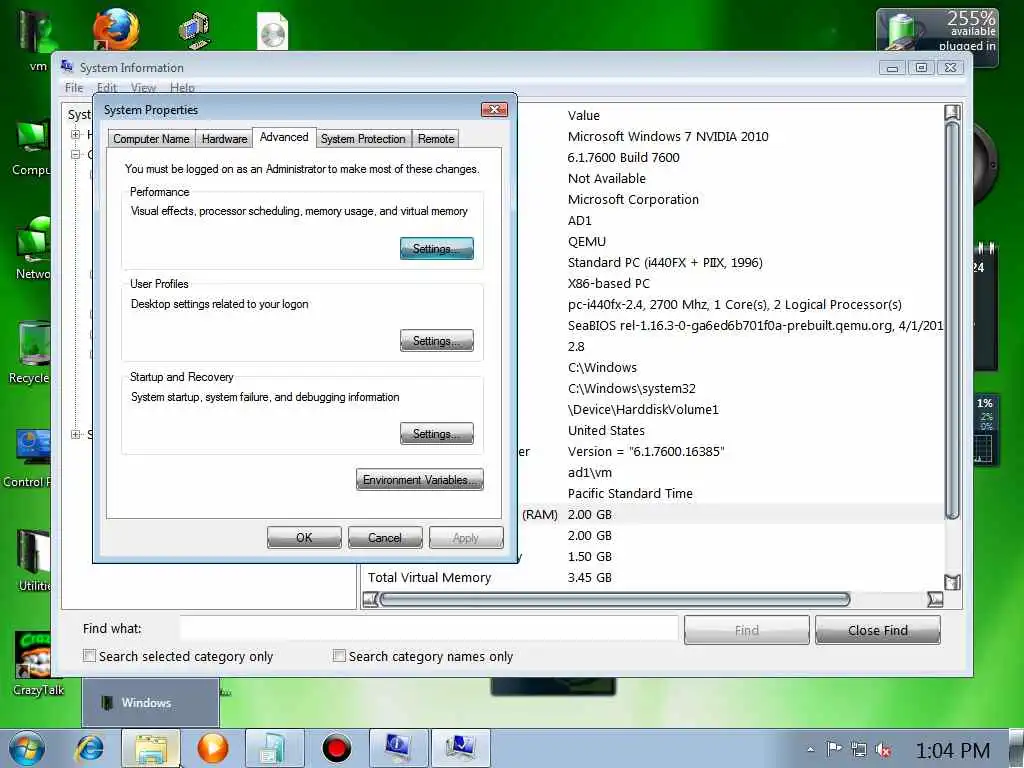The image size is (1024, 768).
Task: Open network tray icon
Action: tap(859, 750)
